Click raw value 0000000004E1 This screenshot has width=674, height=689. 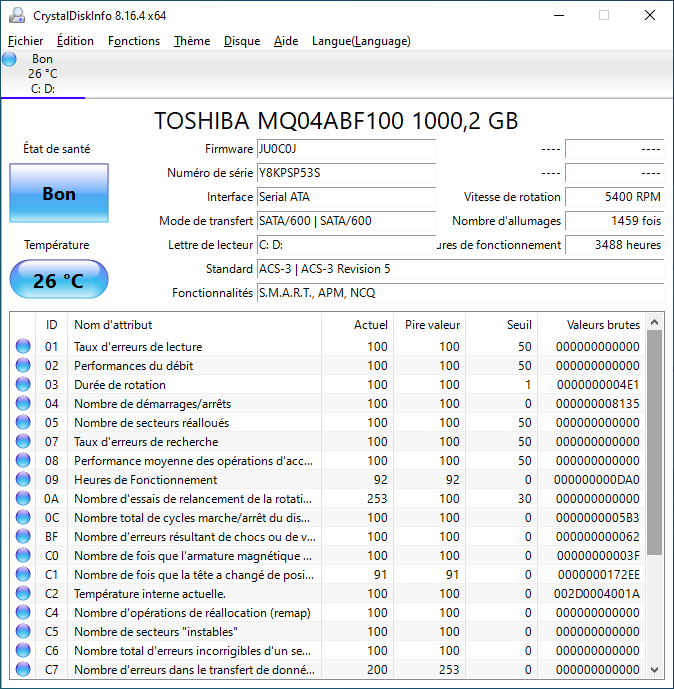(x=598, y=384)
